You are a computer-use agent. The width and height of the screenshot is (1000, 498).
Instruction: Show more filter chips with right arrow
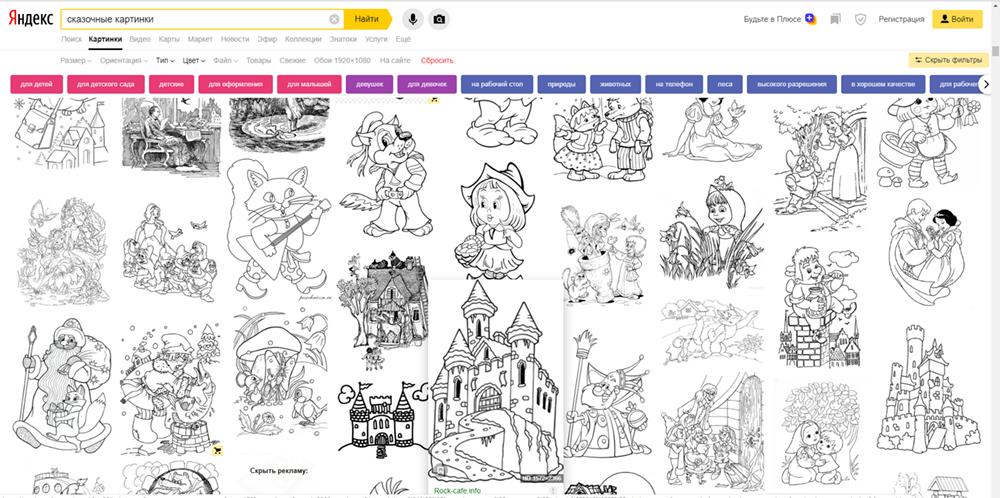(x=987, y=84)
